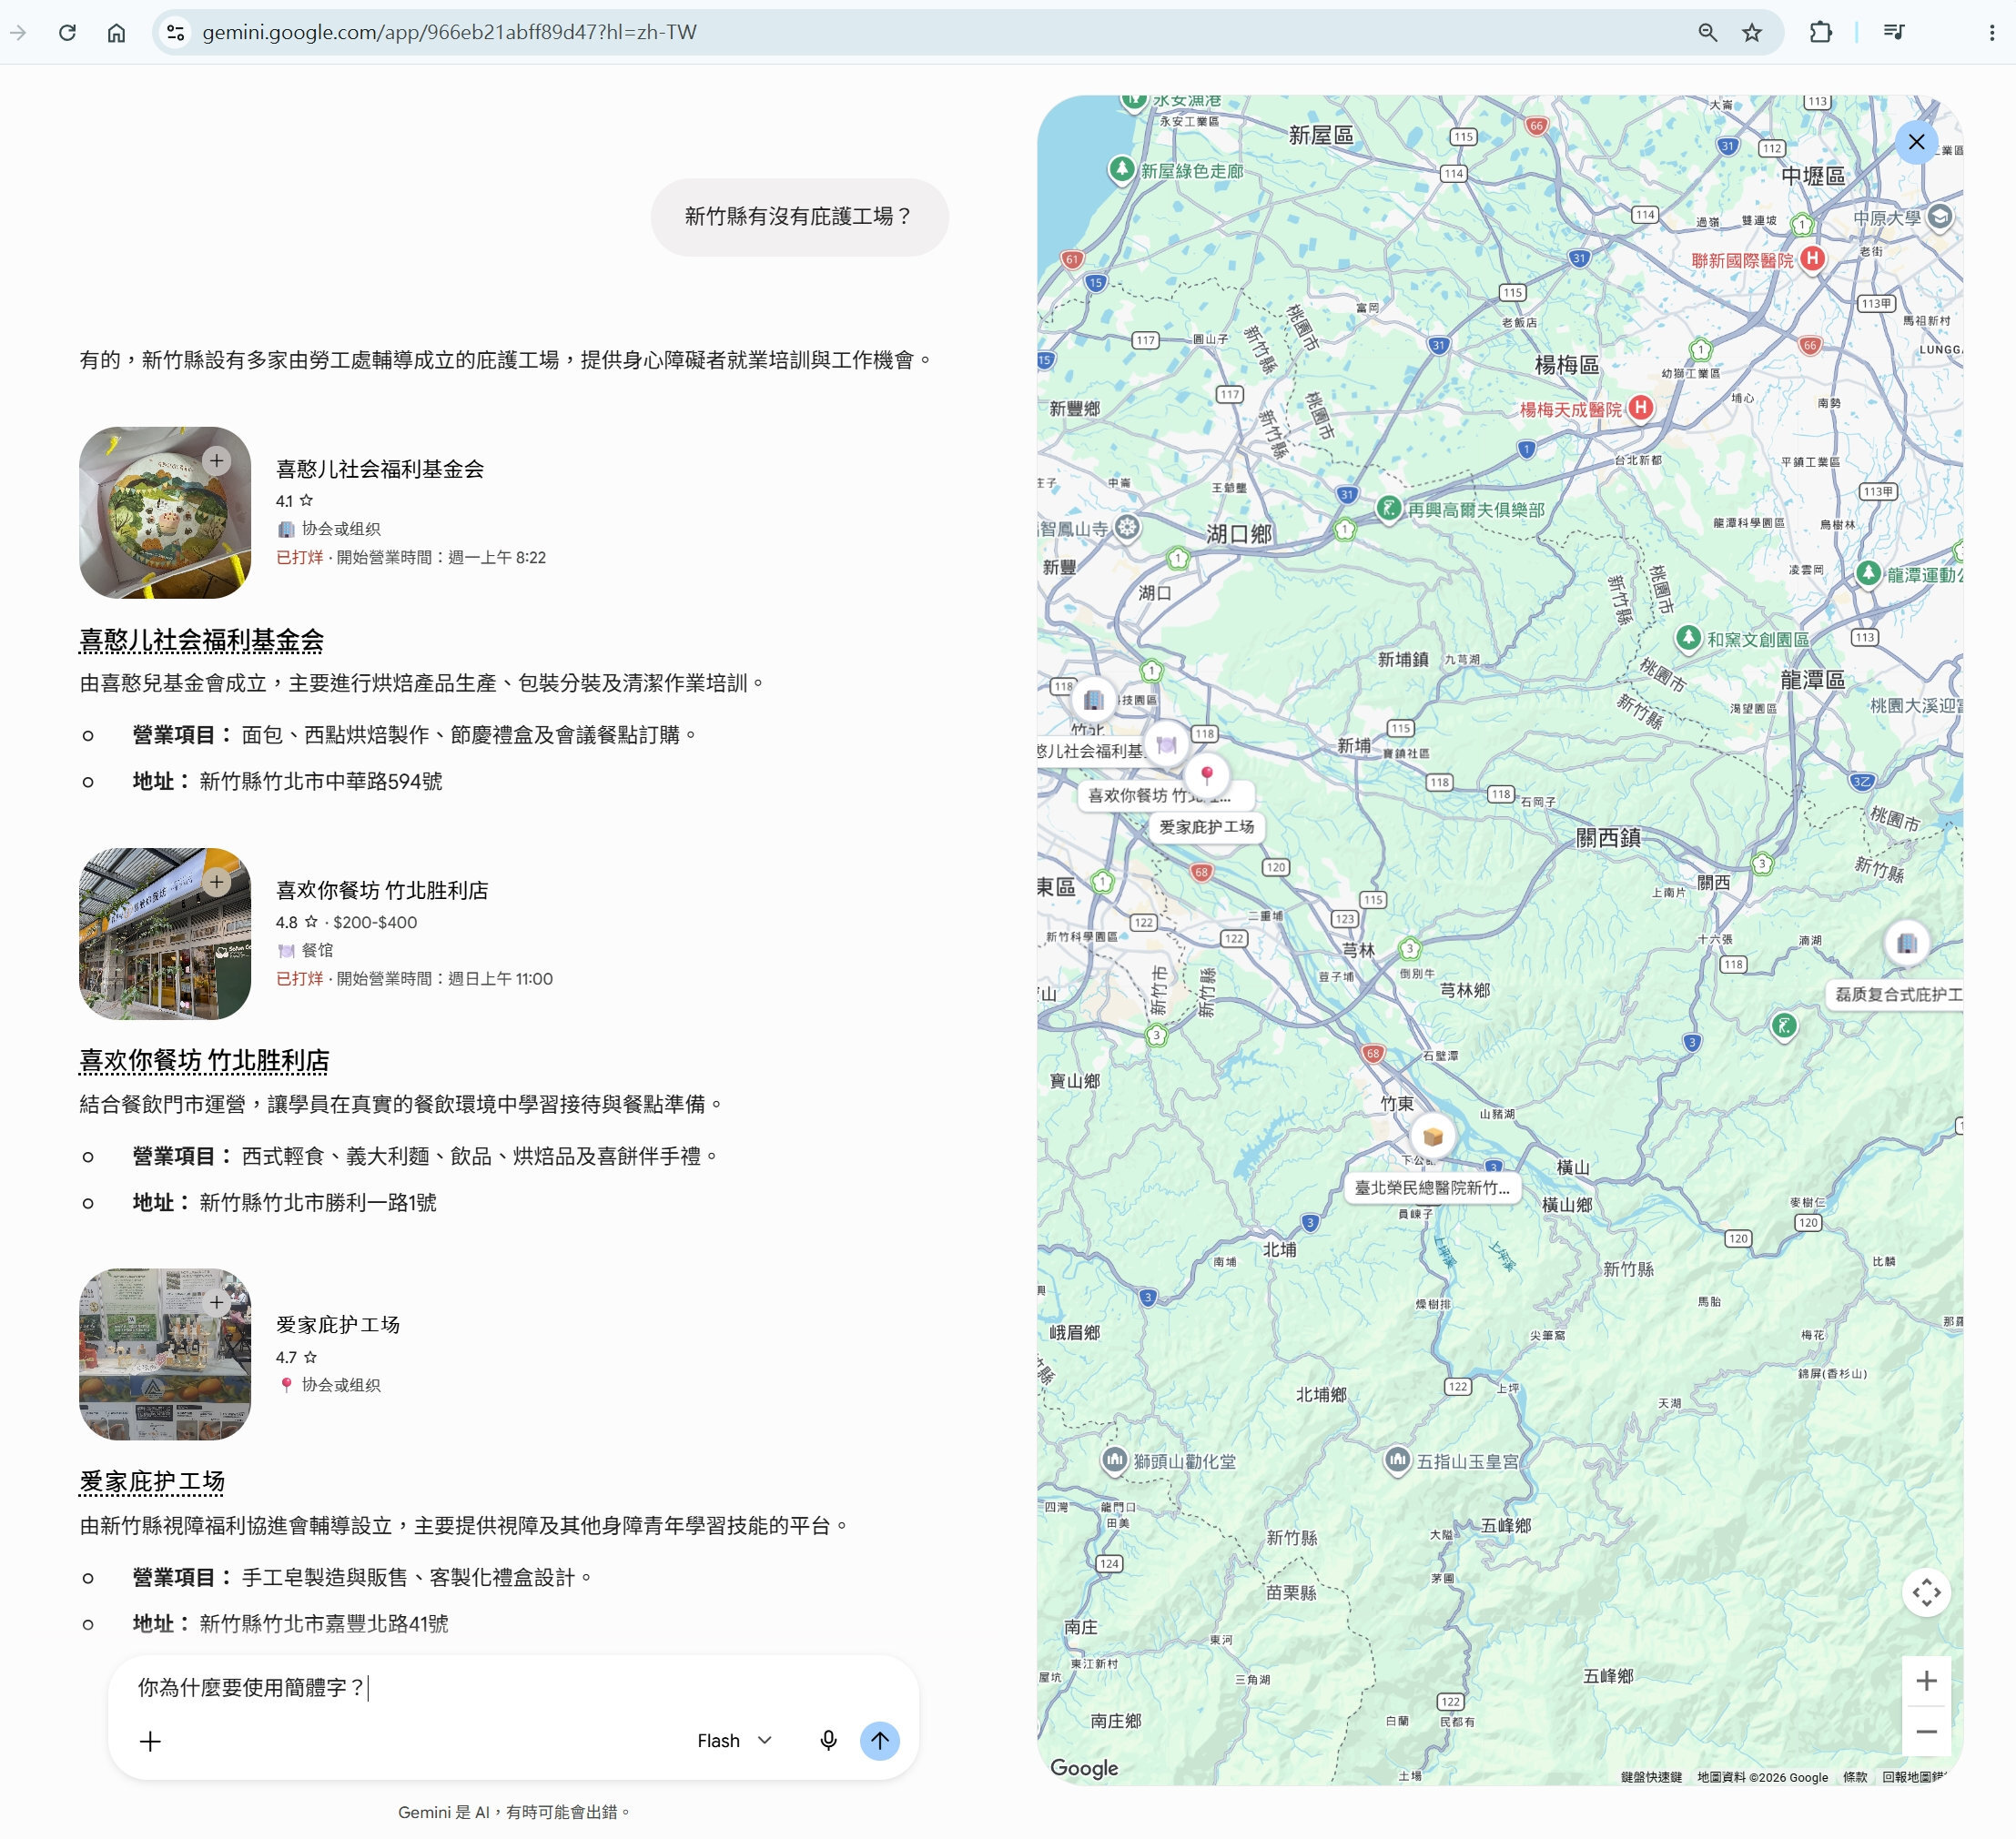Click the 獅頭山勸化堂 temple marker on map
This screenshot has width=2016, height=1839.
[x=1114, y=1460]
